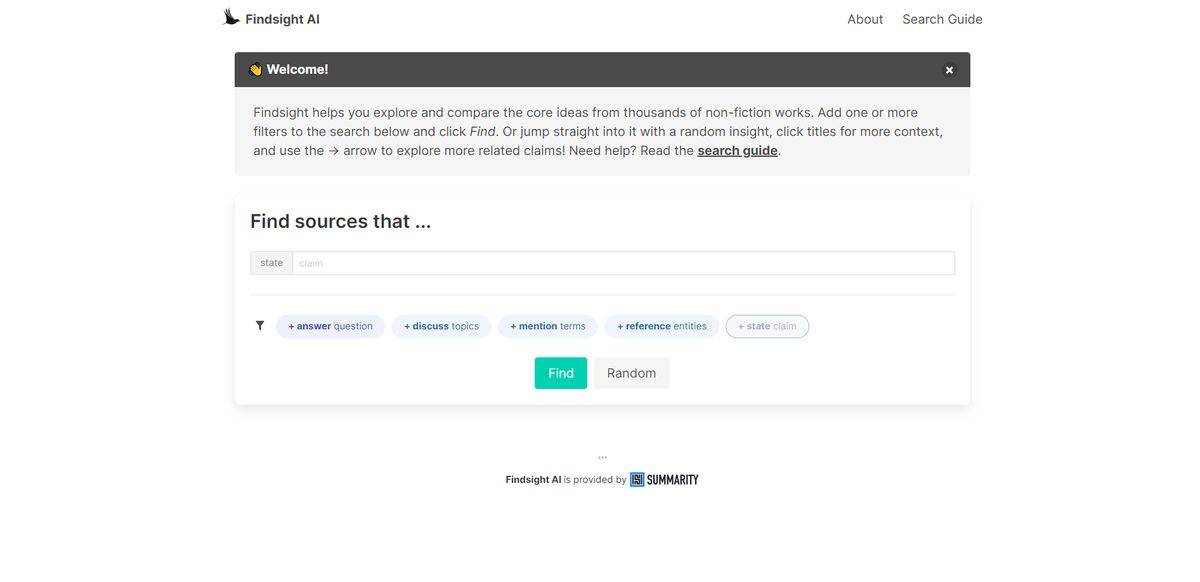Screen dimensions: 1200x582
Task: Open the Summarity logo in the footer
Action: [664, 480]
